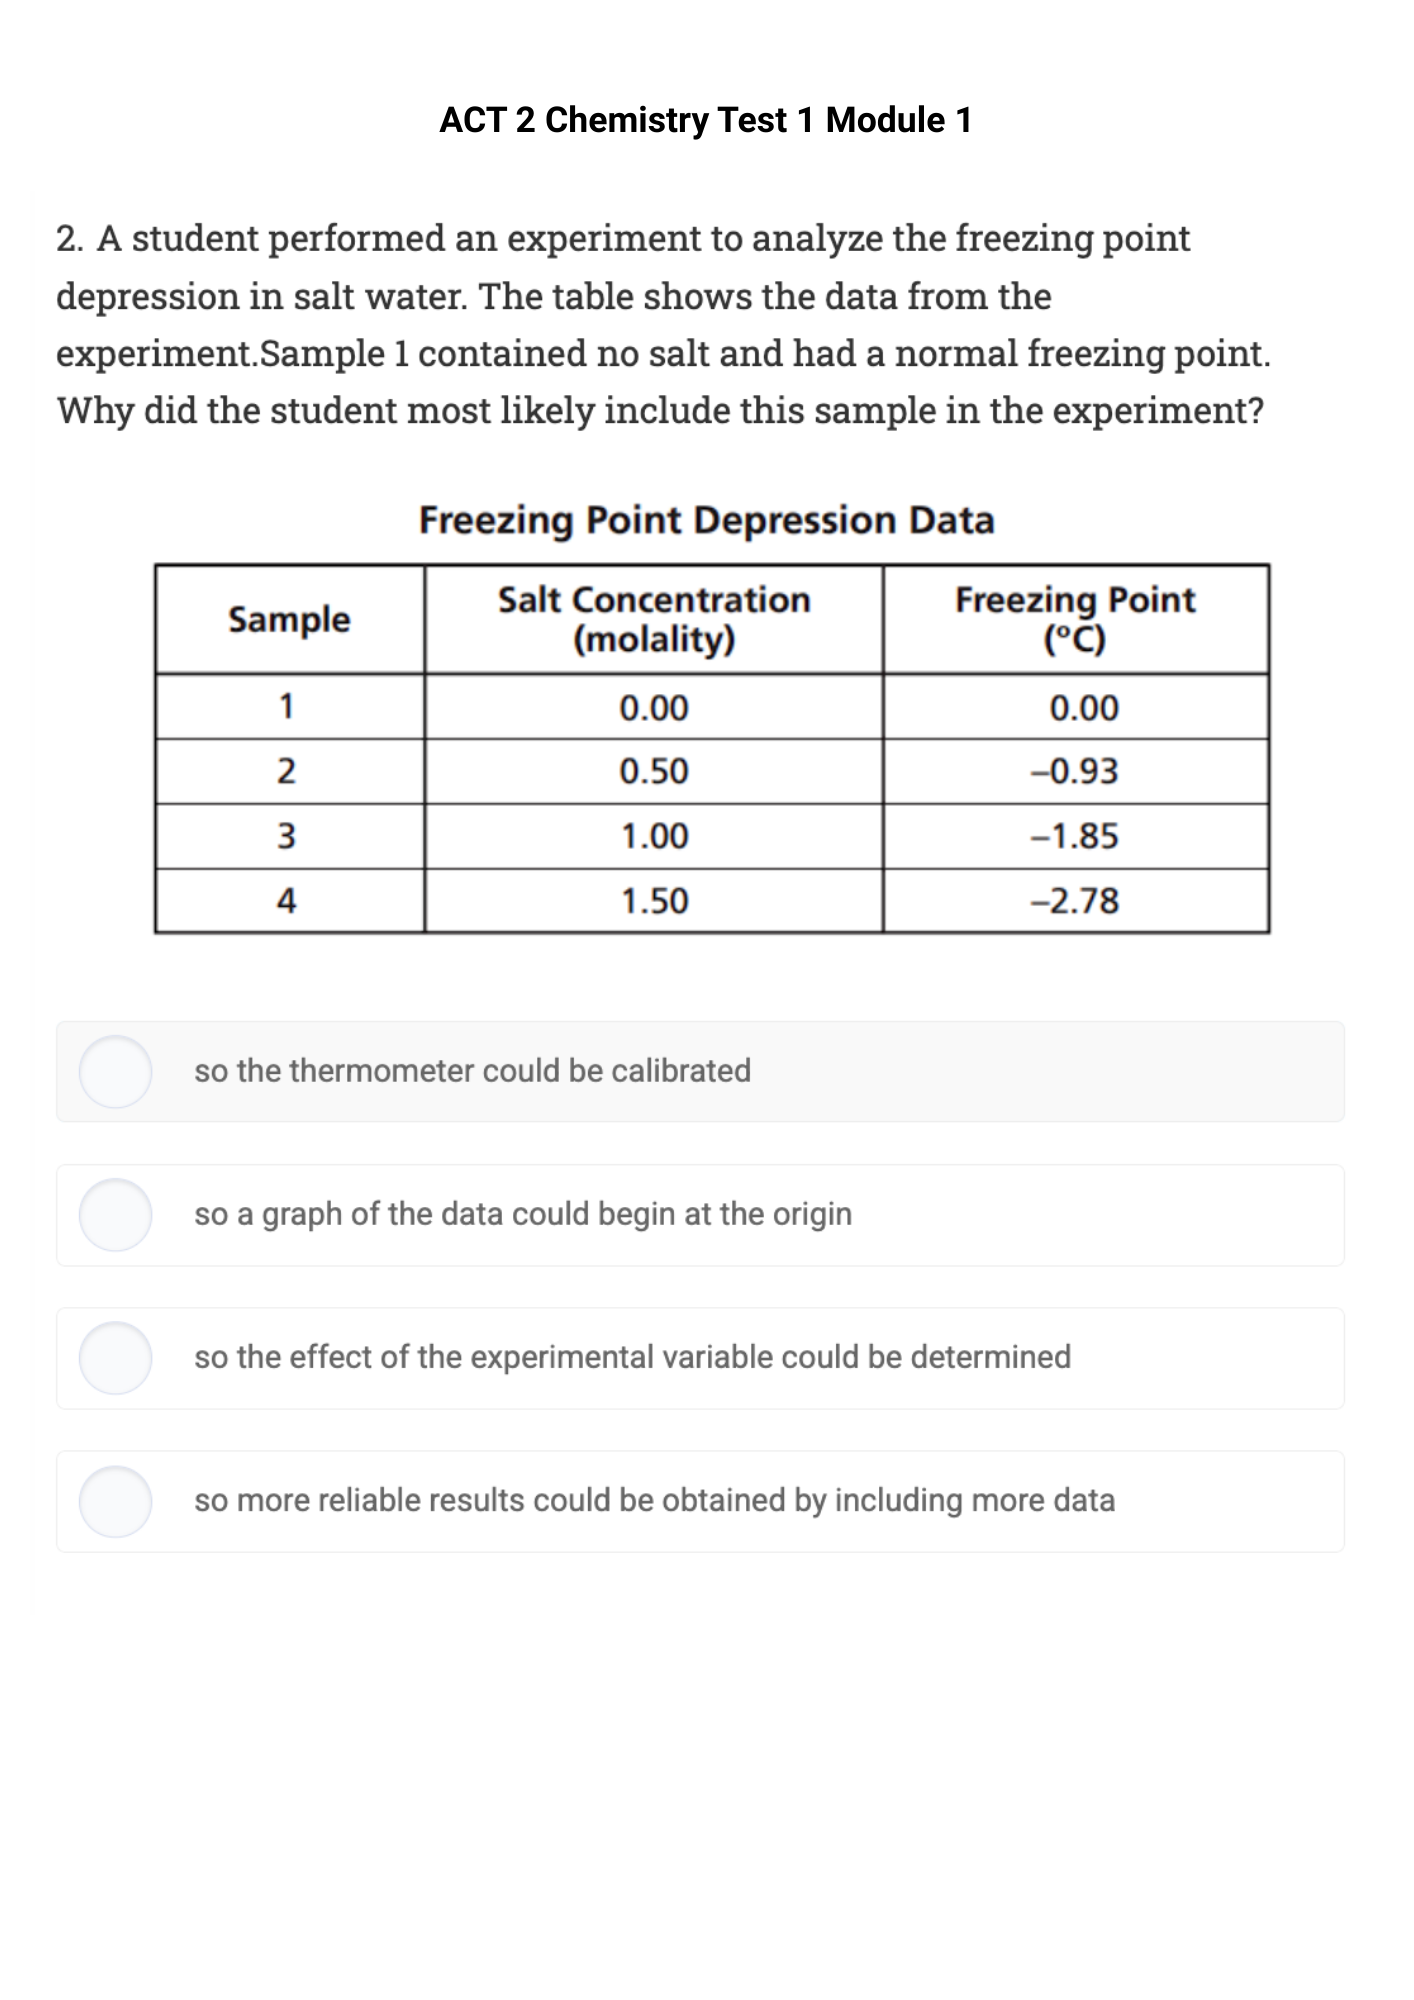Click the Sample column header
The image size is (1414, 2000).
coord(290,618)
